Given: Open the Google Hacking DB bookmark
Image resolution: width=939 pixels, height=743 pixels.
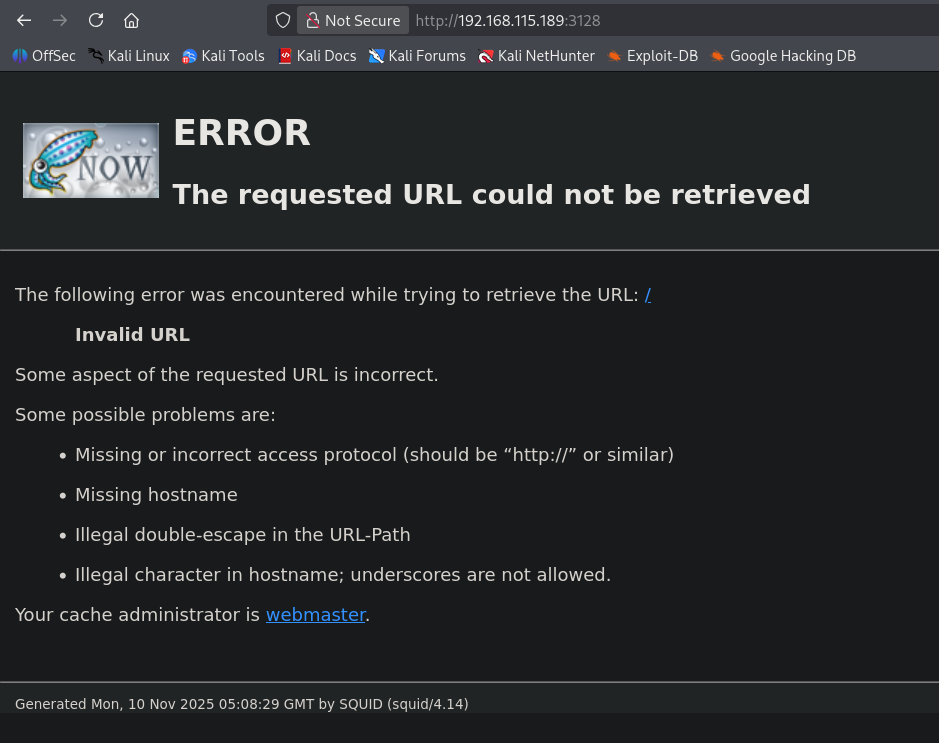Looking at the screenshot, I should click(783, 56).
